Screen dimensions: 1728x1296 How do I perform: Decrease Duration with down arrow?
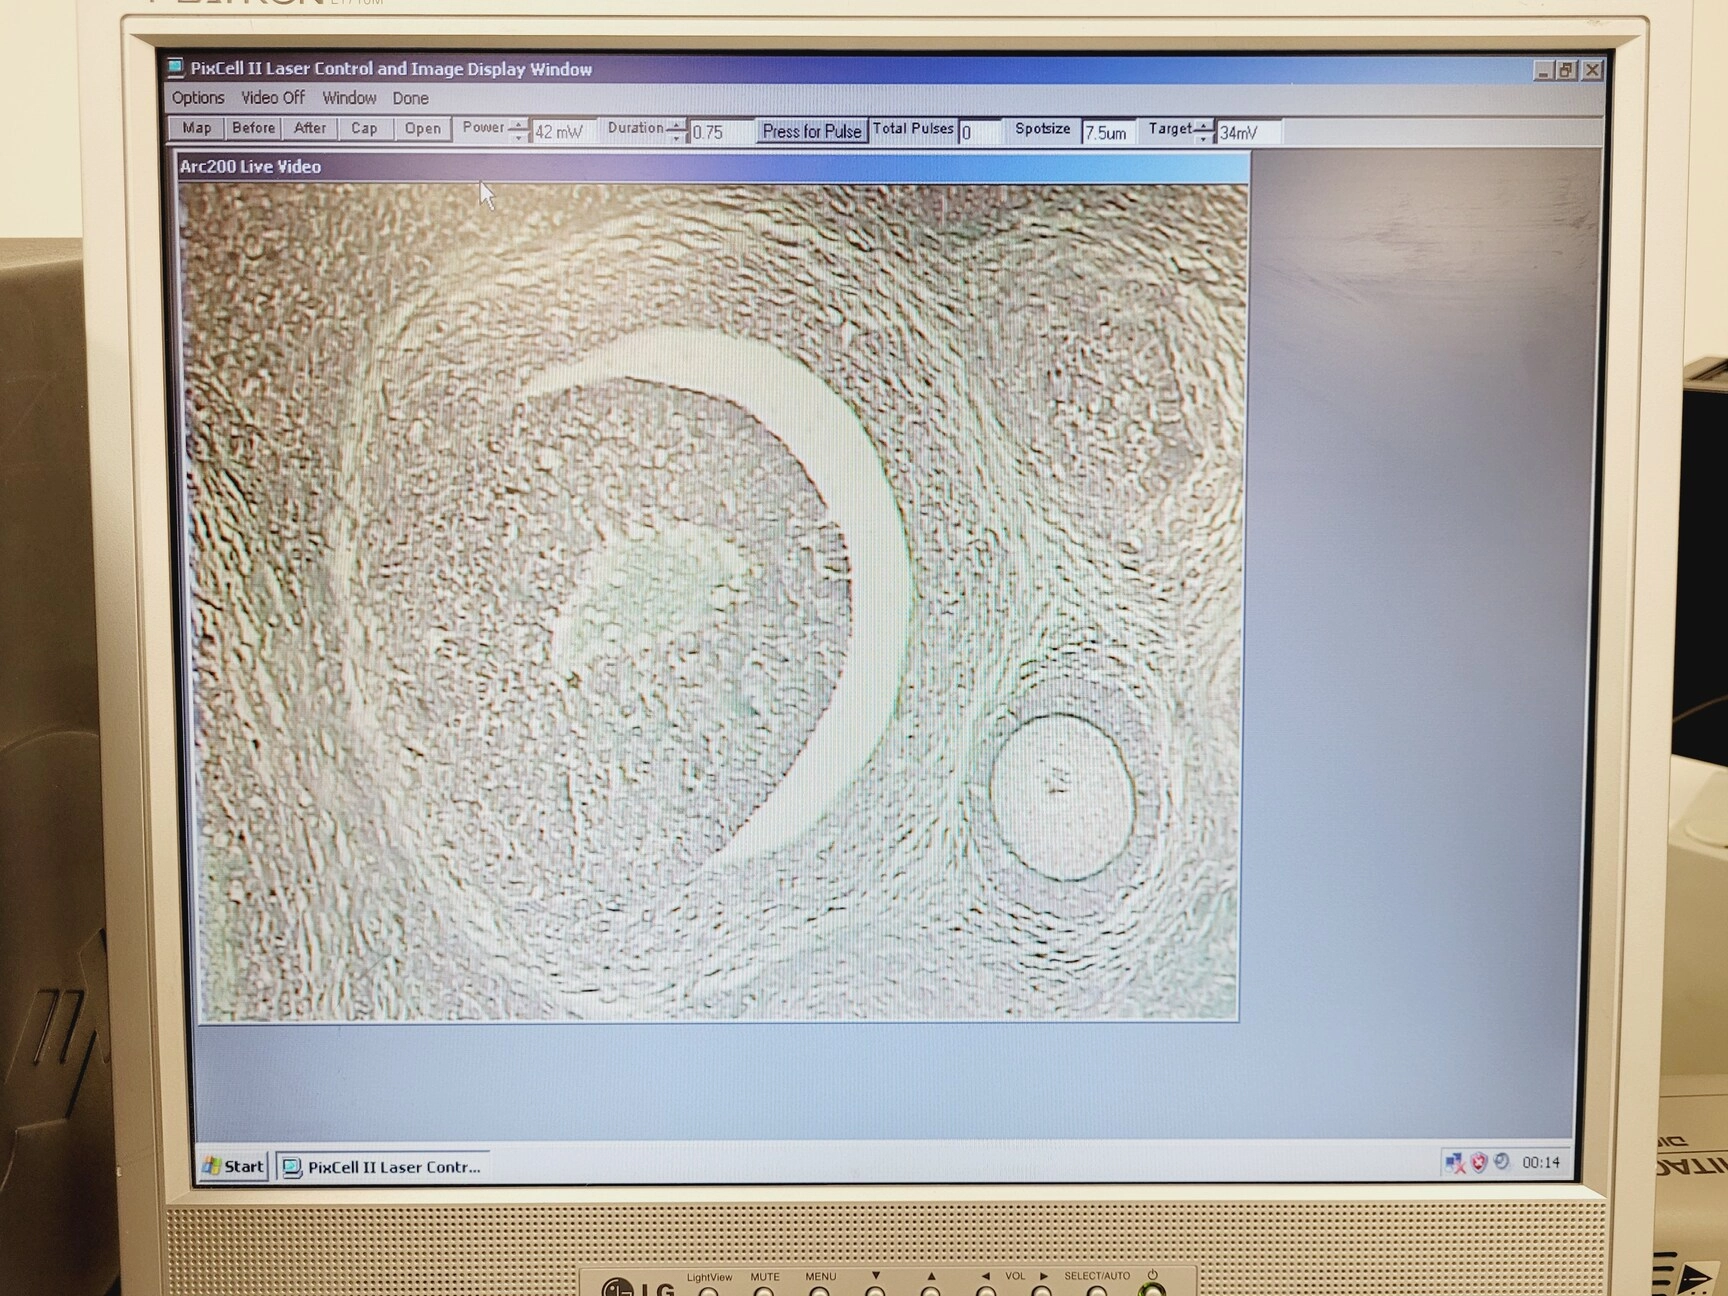(x=677, y=137)
